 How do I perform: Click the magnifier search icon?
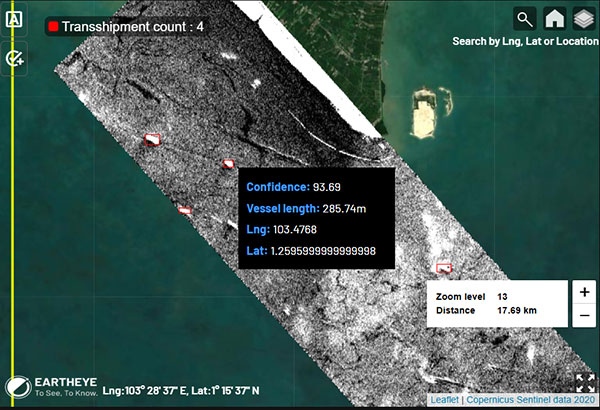pos(525,18)
